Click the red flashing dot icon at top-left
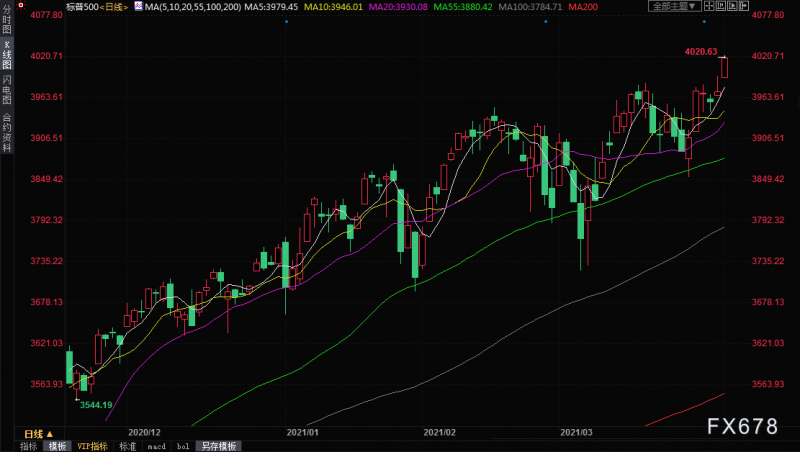 coord(21,6)
